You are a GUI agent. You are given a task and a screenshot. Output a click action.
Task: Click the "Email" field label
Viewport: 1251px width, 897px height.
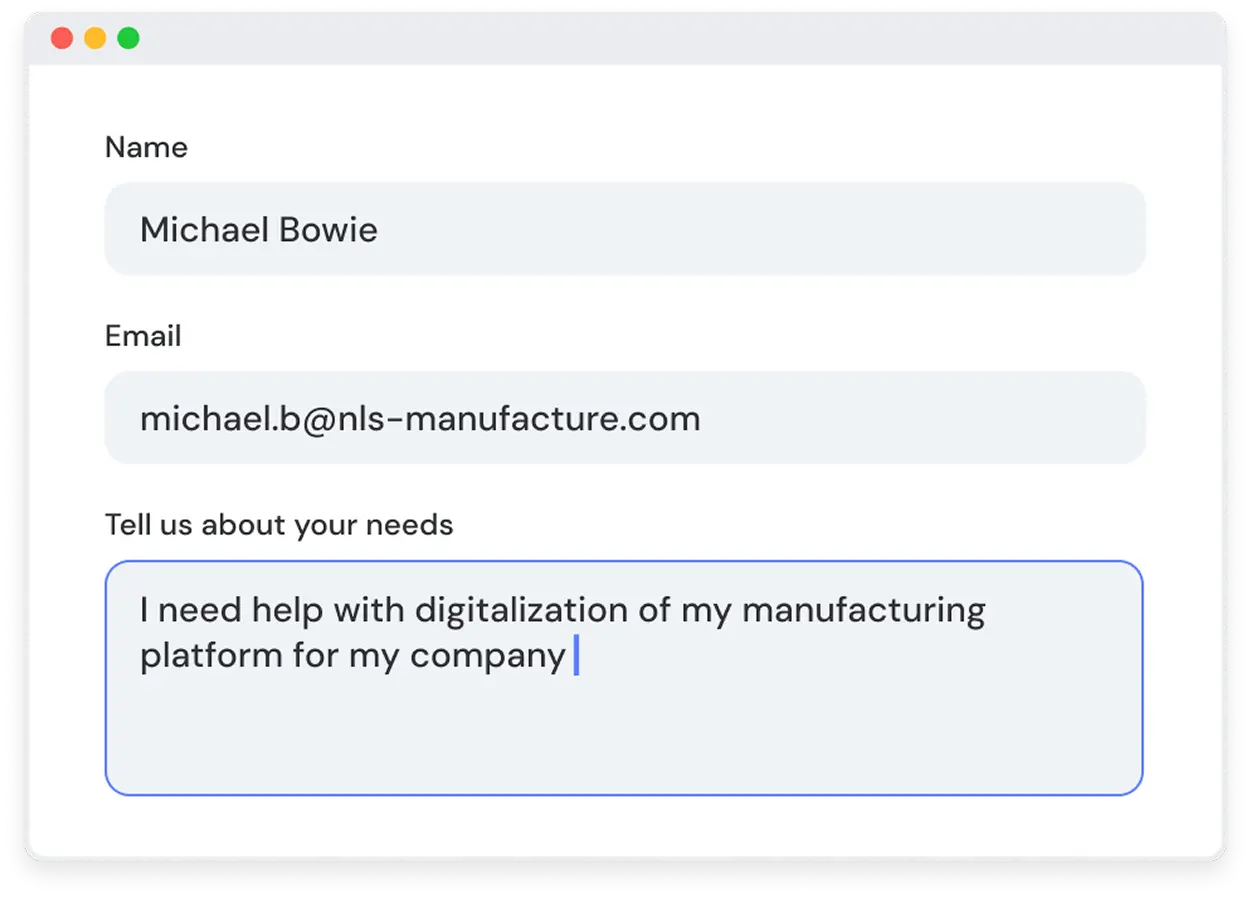tap(143, 336)
